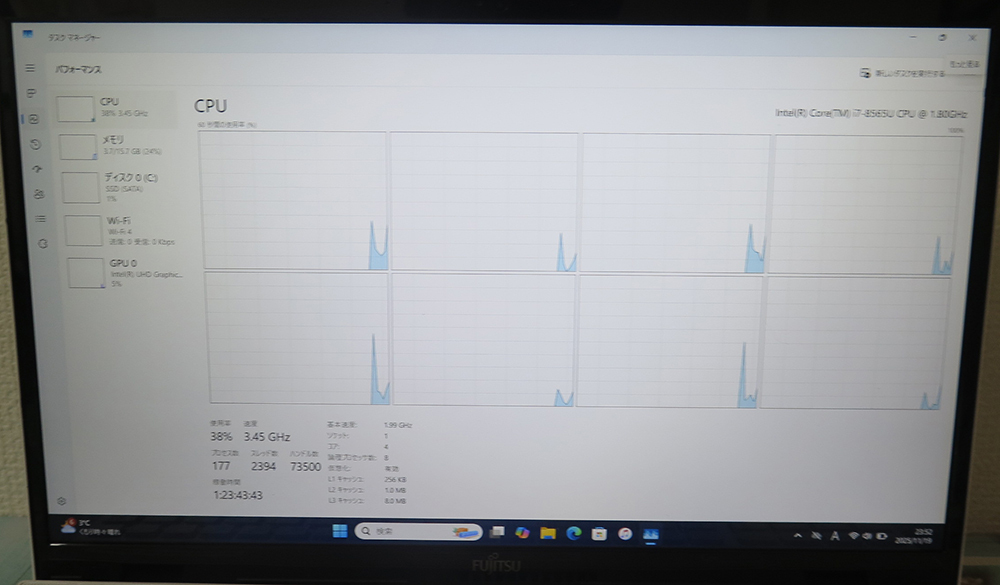Click the Intel Core i7-8565U CPU label

[871, 114]
